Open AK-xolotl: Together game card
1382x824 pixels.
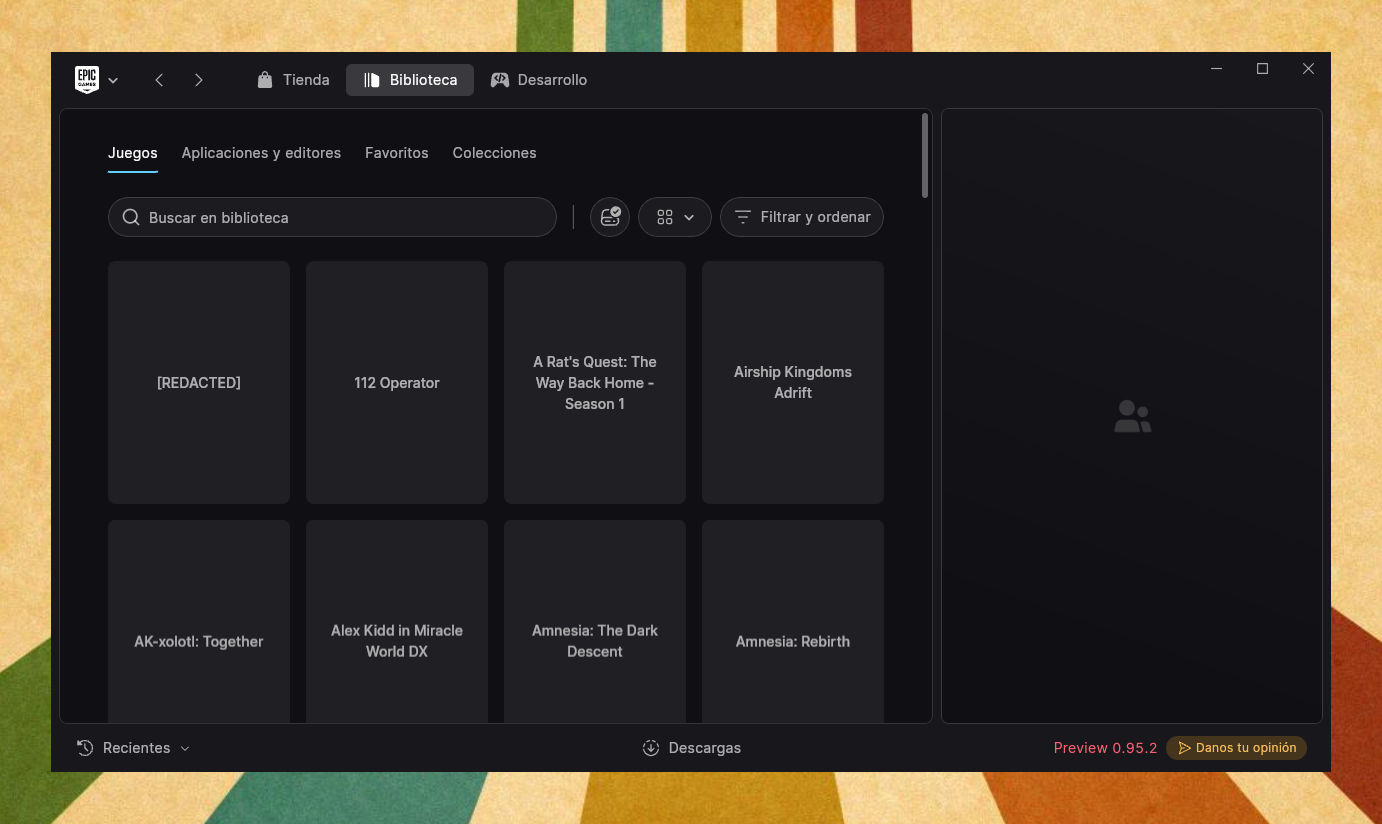coord(199,621)
